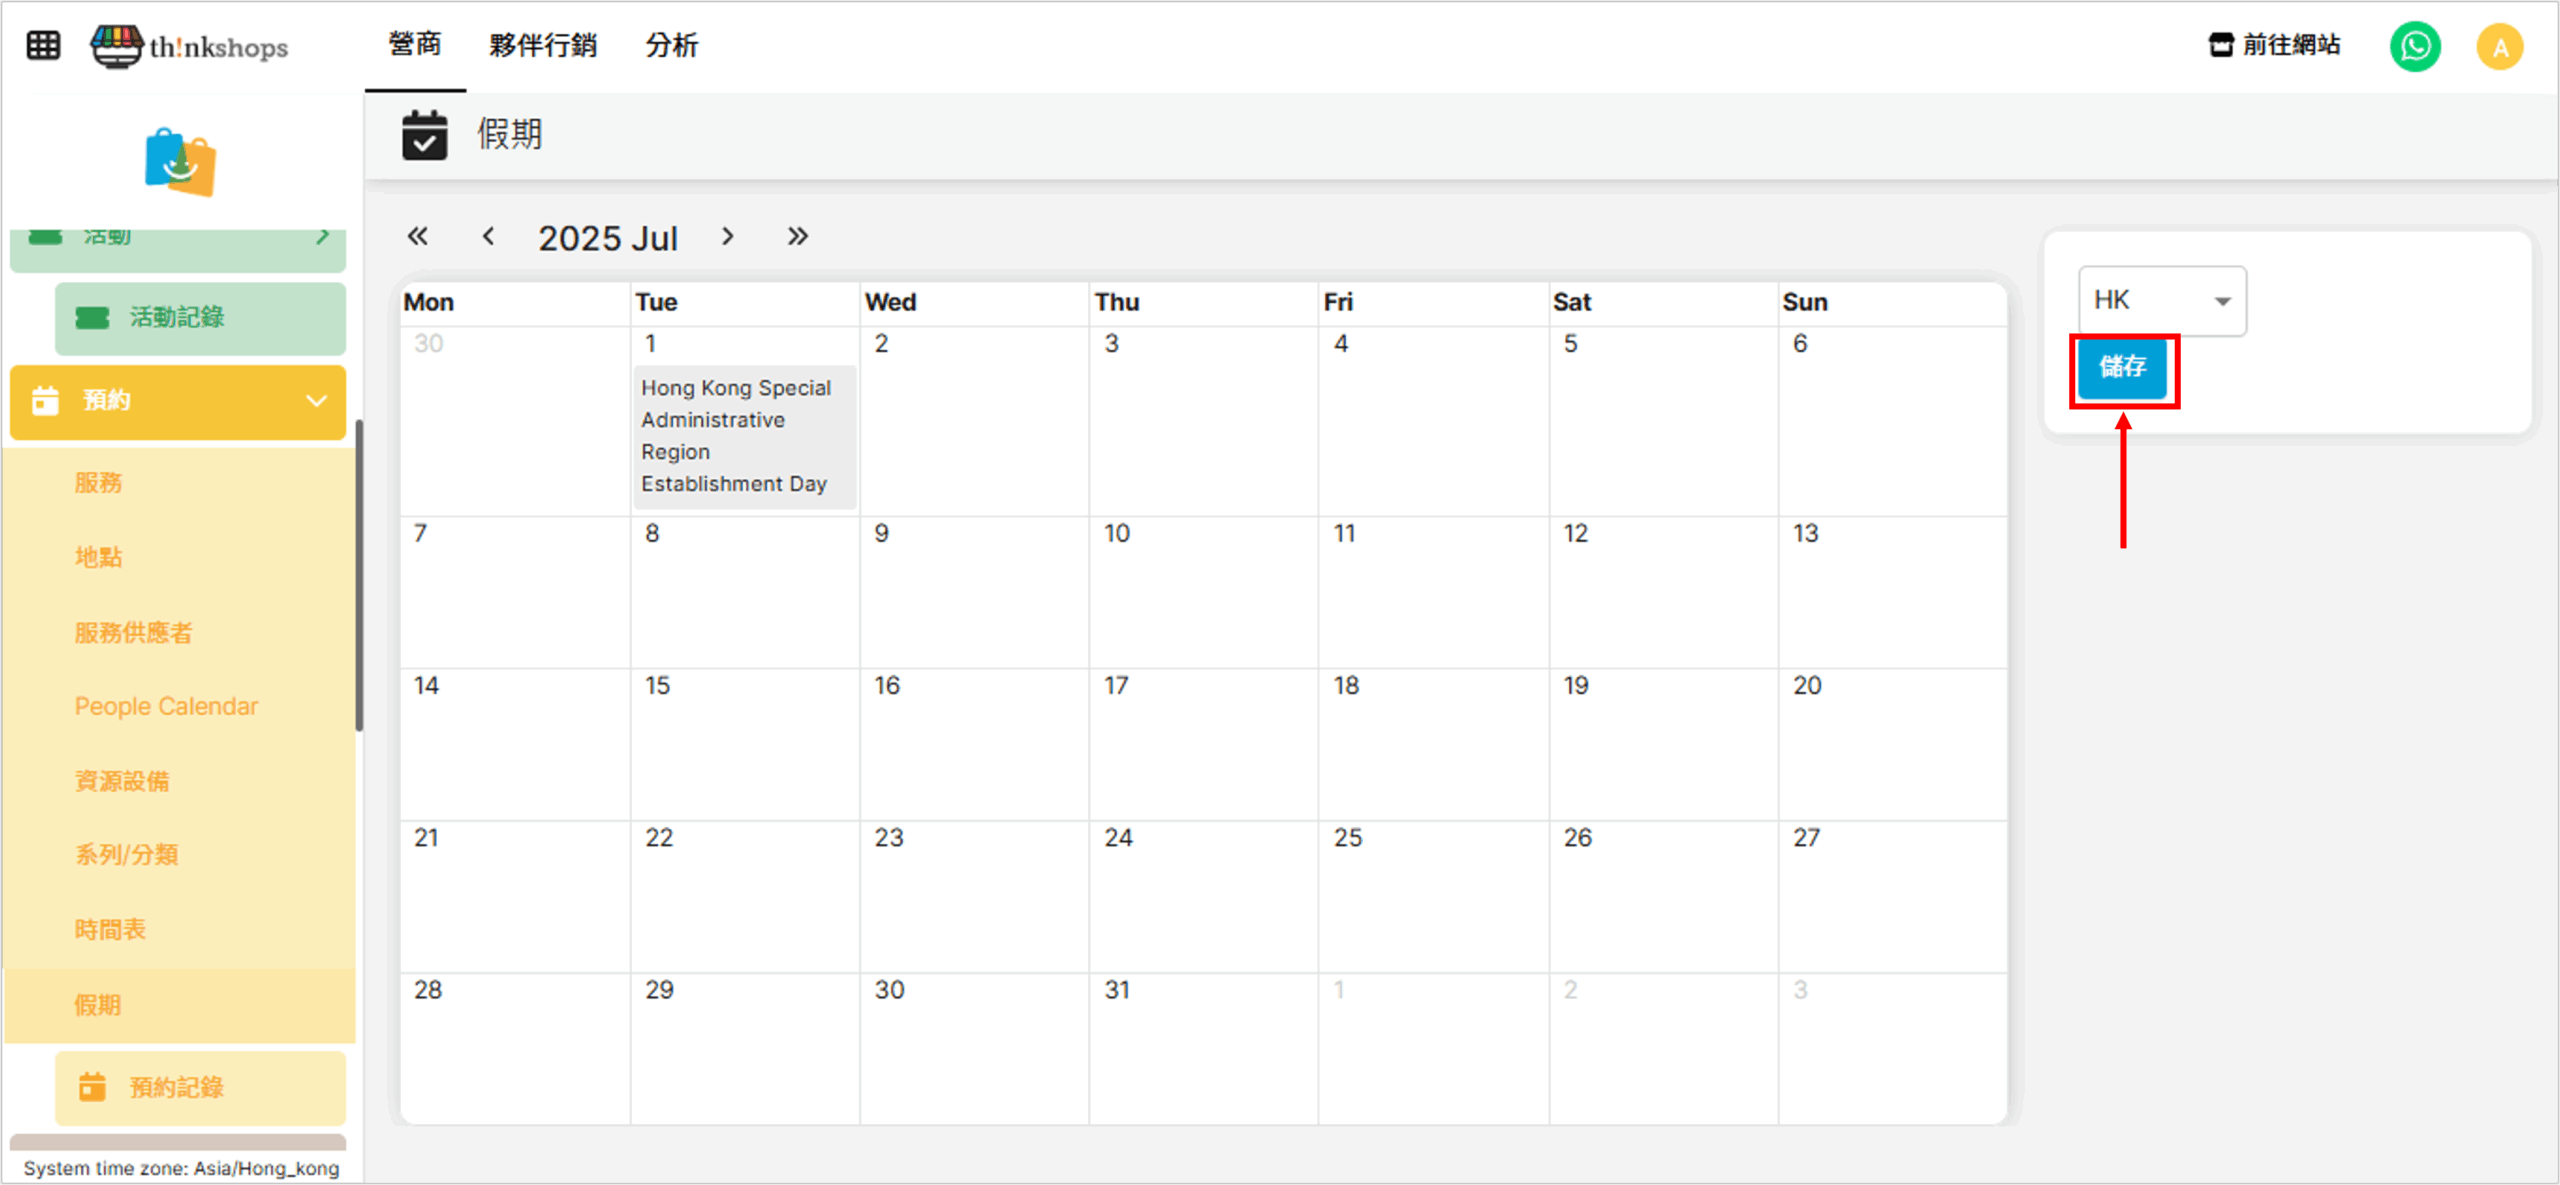This screenshot has width=2560, height=1185.
Task: Open the user avatar A menu
Action: click(2499, 47)
